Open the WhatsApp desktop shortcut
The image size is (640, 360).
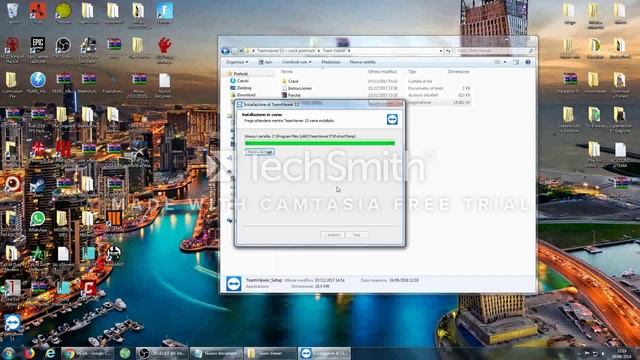[38, 222]
